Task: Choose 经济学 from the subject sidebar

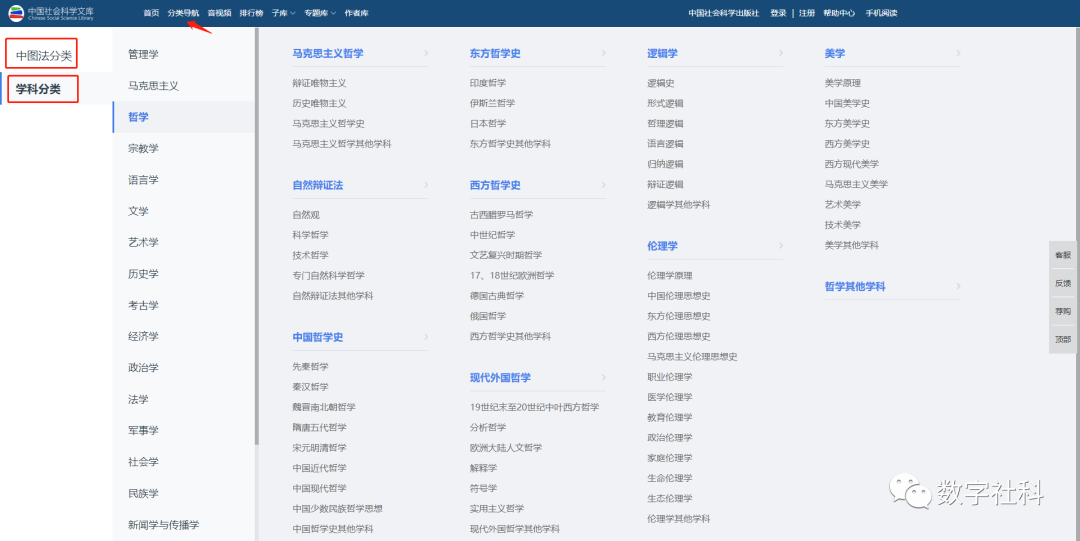Action: pyautogui.click(x=143, y=337)
